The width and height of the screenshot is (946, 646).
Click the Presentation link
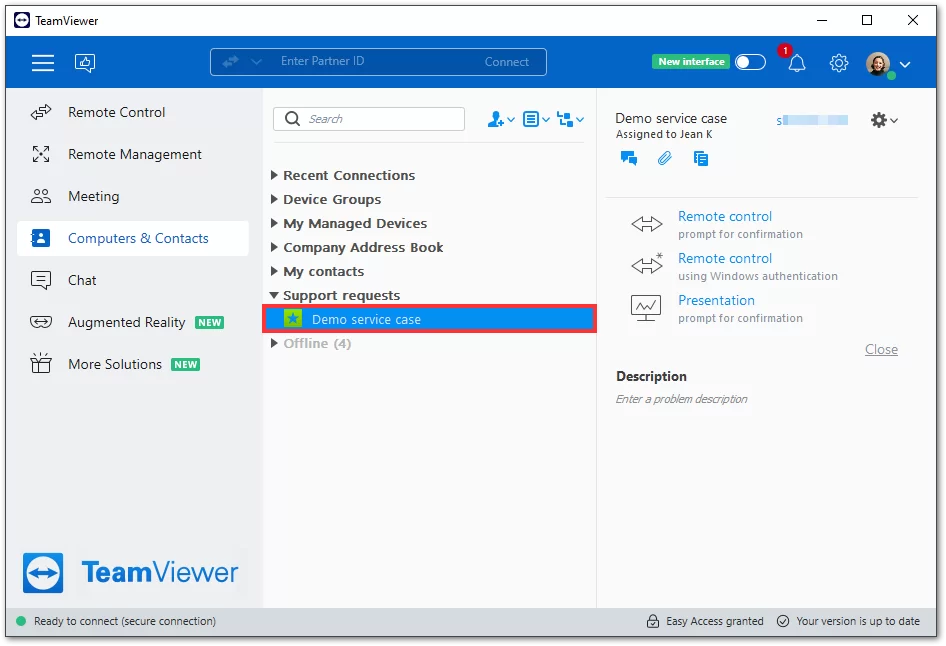click(x=716, y=300)
